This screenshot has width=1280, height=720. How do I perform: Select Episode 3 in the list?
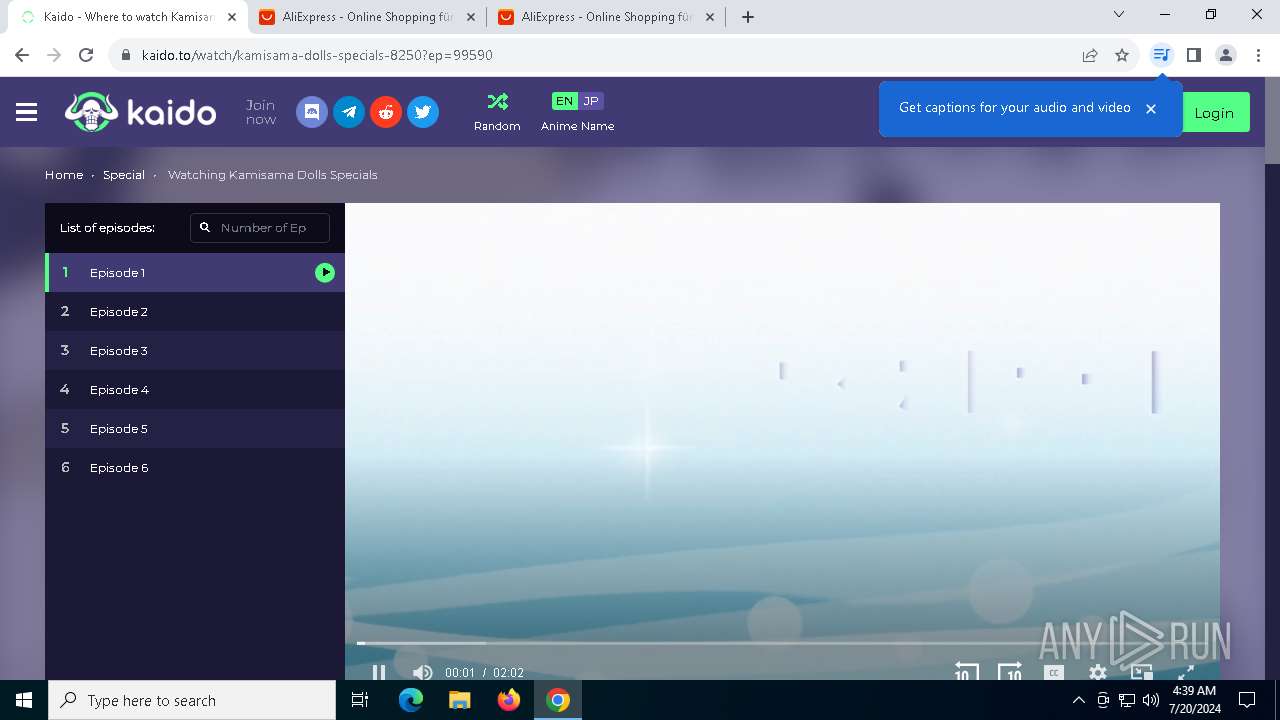(195, 350)
